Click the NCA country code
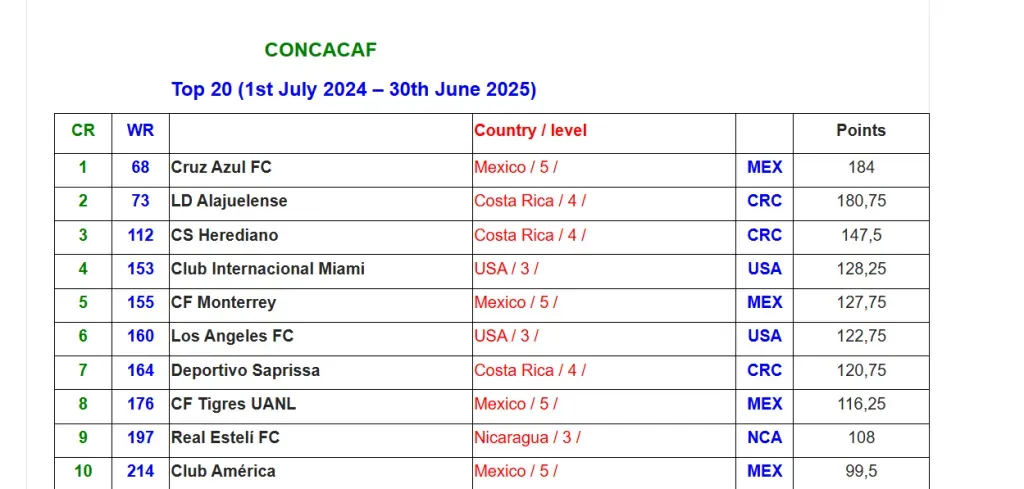Image resolution: width=1024 pixels, height=489 pixels. point(764,437)
